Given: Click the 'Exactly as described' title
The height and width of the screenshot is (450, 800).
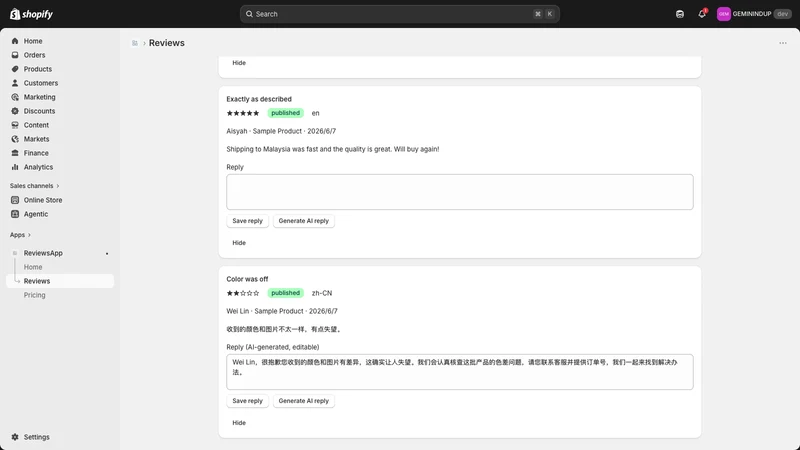Looking at the screenshot, I should pyautogui.click(x=259, y=99).
